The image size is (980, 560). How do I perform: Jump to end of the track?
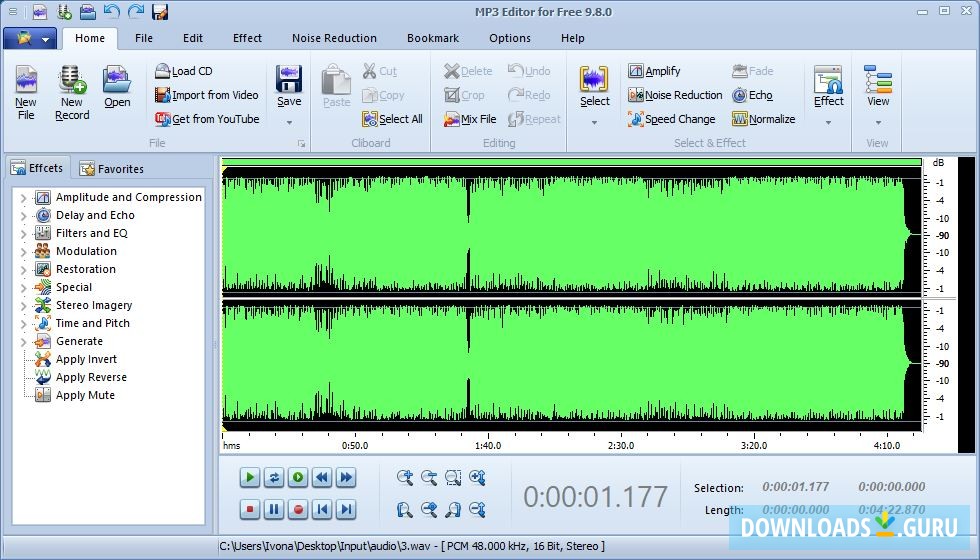point(346,509)
